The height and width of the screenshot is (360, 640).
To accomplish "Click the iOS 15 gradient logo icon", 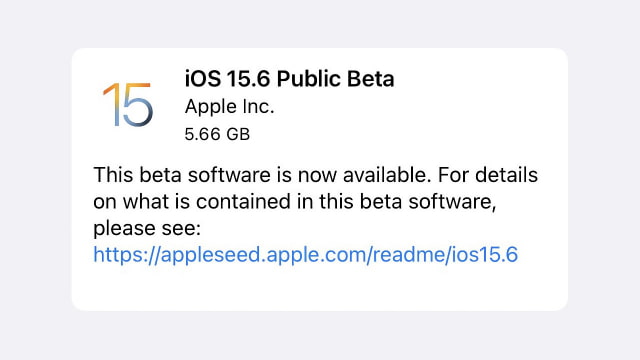I will point(128,104).
